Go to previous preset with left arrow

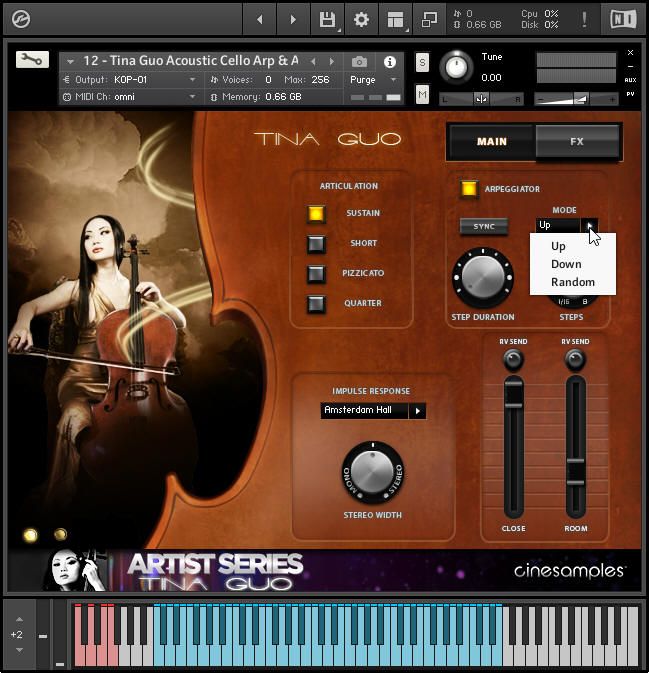tap(259, 19)
